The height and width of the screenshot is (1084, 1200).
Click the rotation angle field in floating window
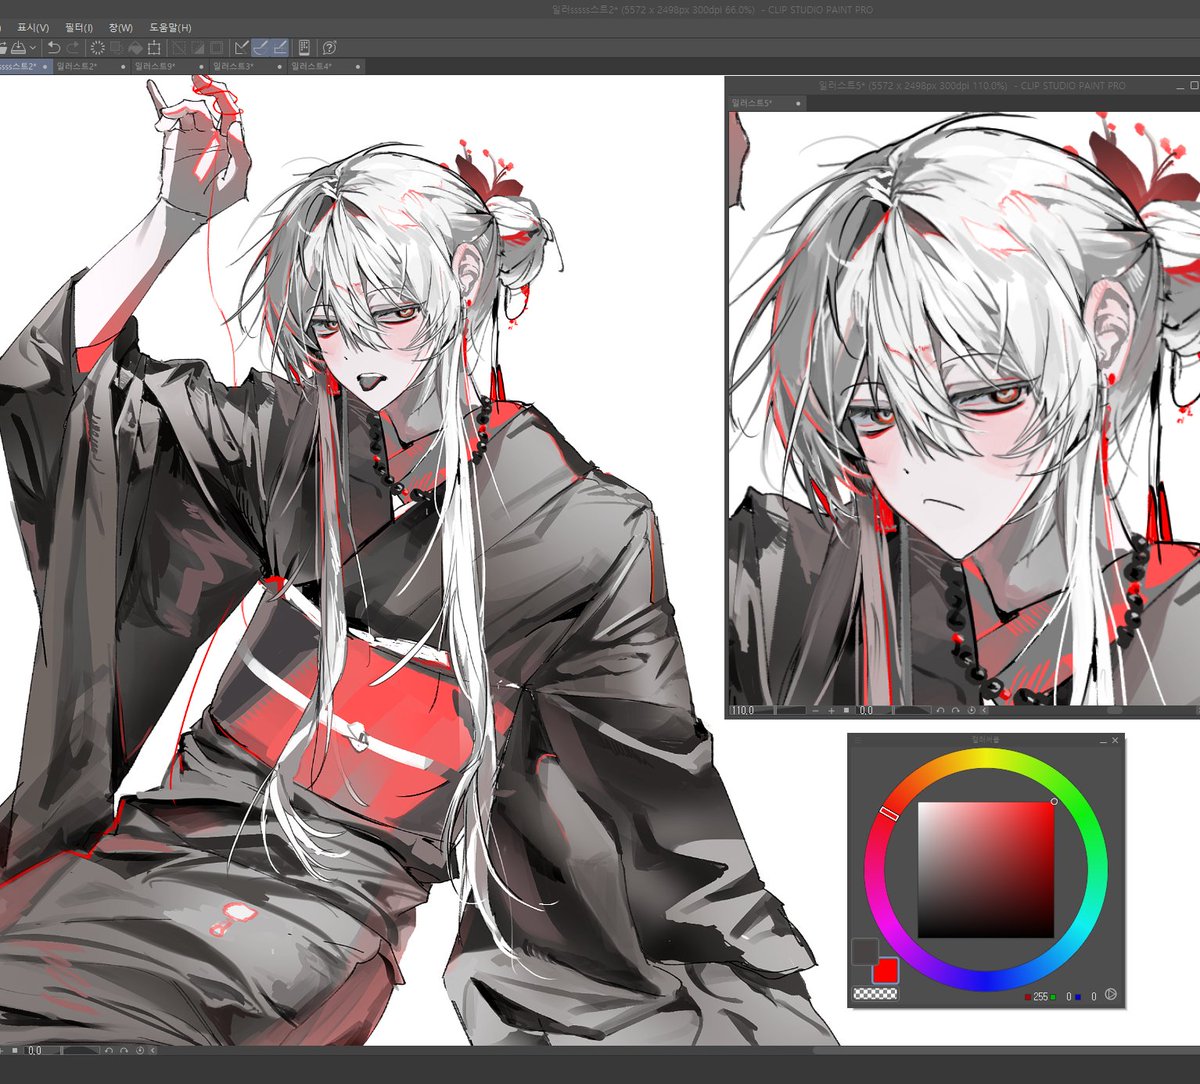click(868, 710)
